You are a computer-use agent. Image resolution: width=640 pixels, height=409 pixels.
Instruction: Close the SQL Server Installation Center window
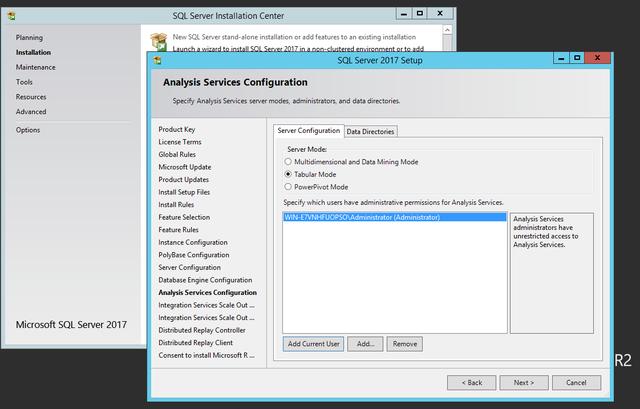point(440,13)
